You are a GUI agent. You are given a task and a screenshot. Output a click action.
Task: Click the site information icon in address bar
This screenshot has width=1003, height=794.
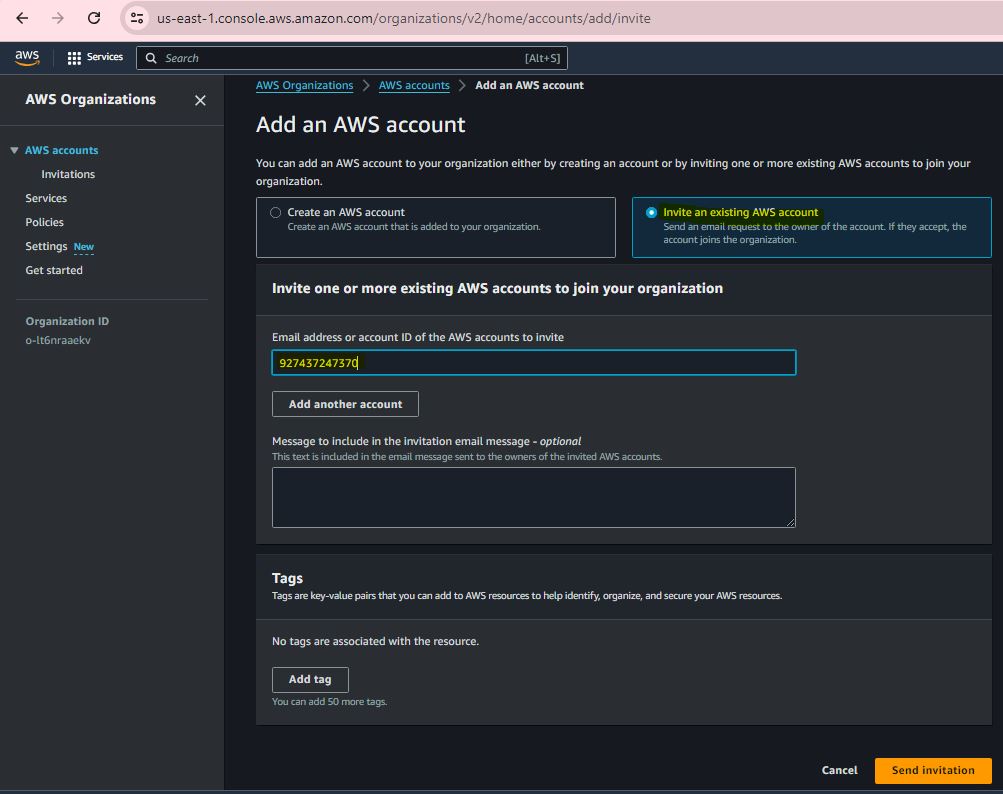click(138, 18)
